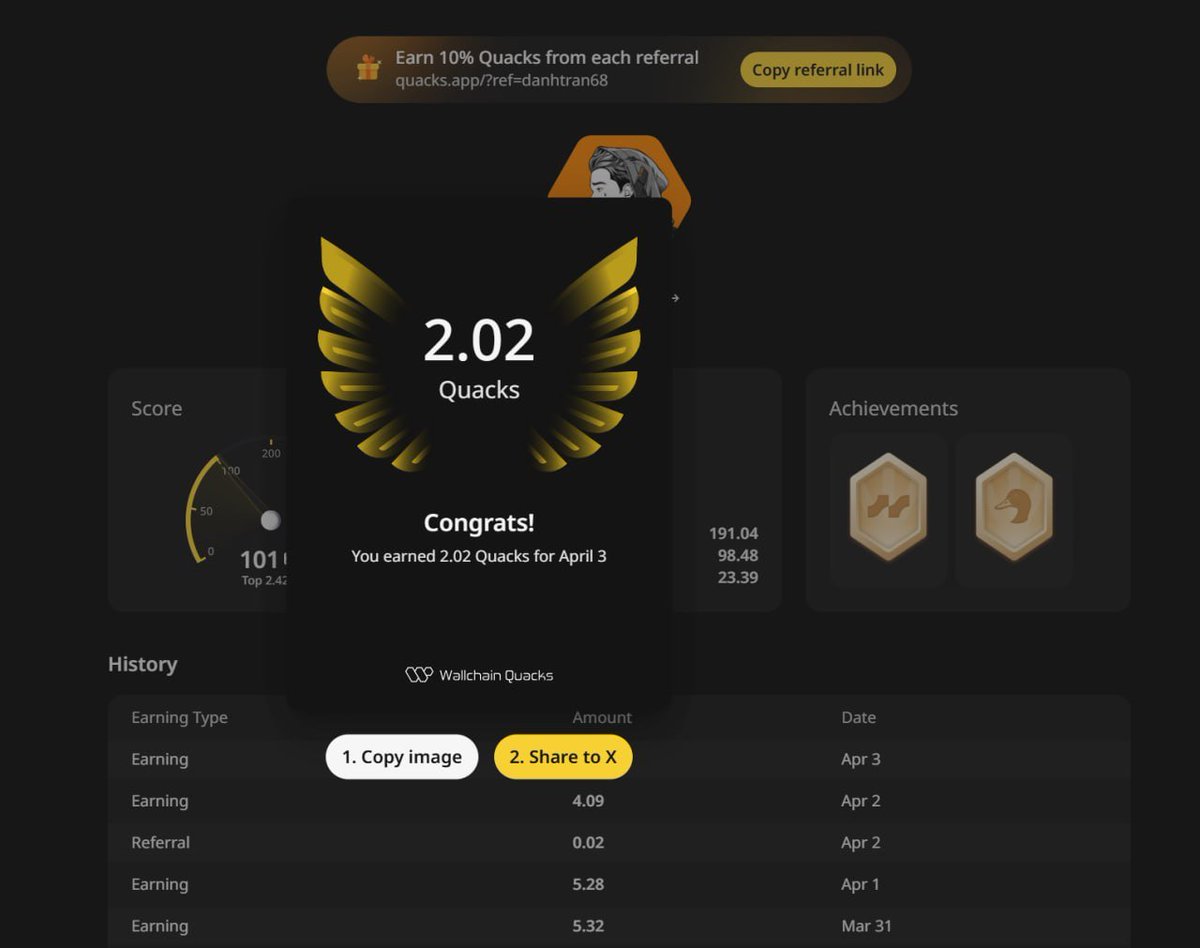Click the score gauge needle knob

coord(270,521)
